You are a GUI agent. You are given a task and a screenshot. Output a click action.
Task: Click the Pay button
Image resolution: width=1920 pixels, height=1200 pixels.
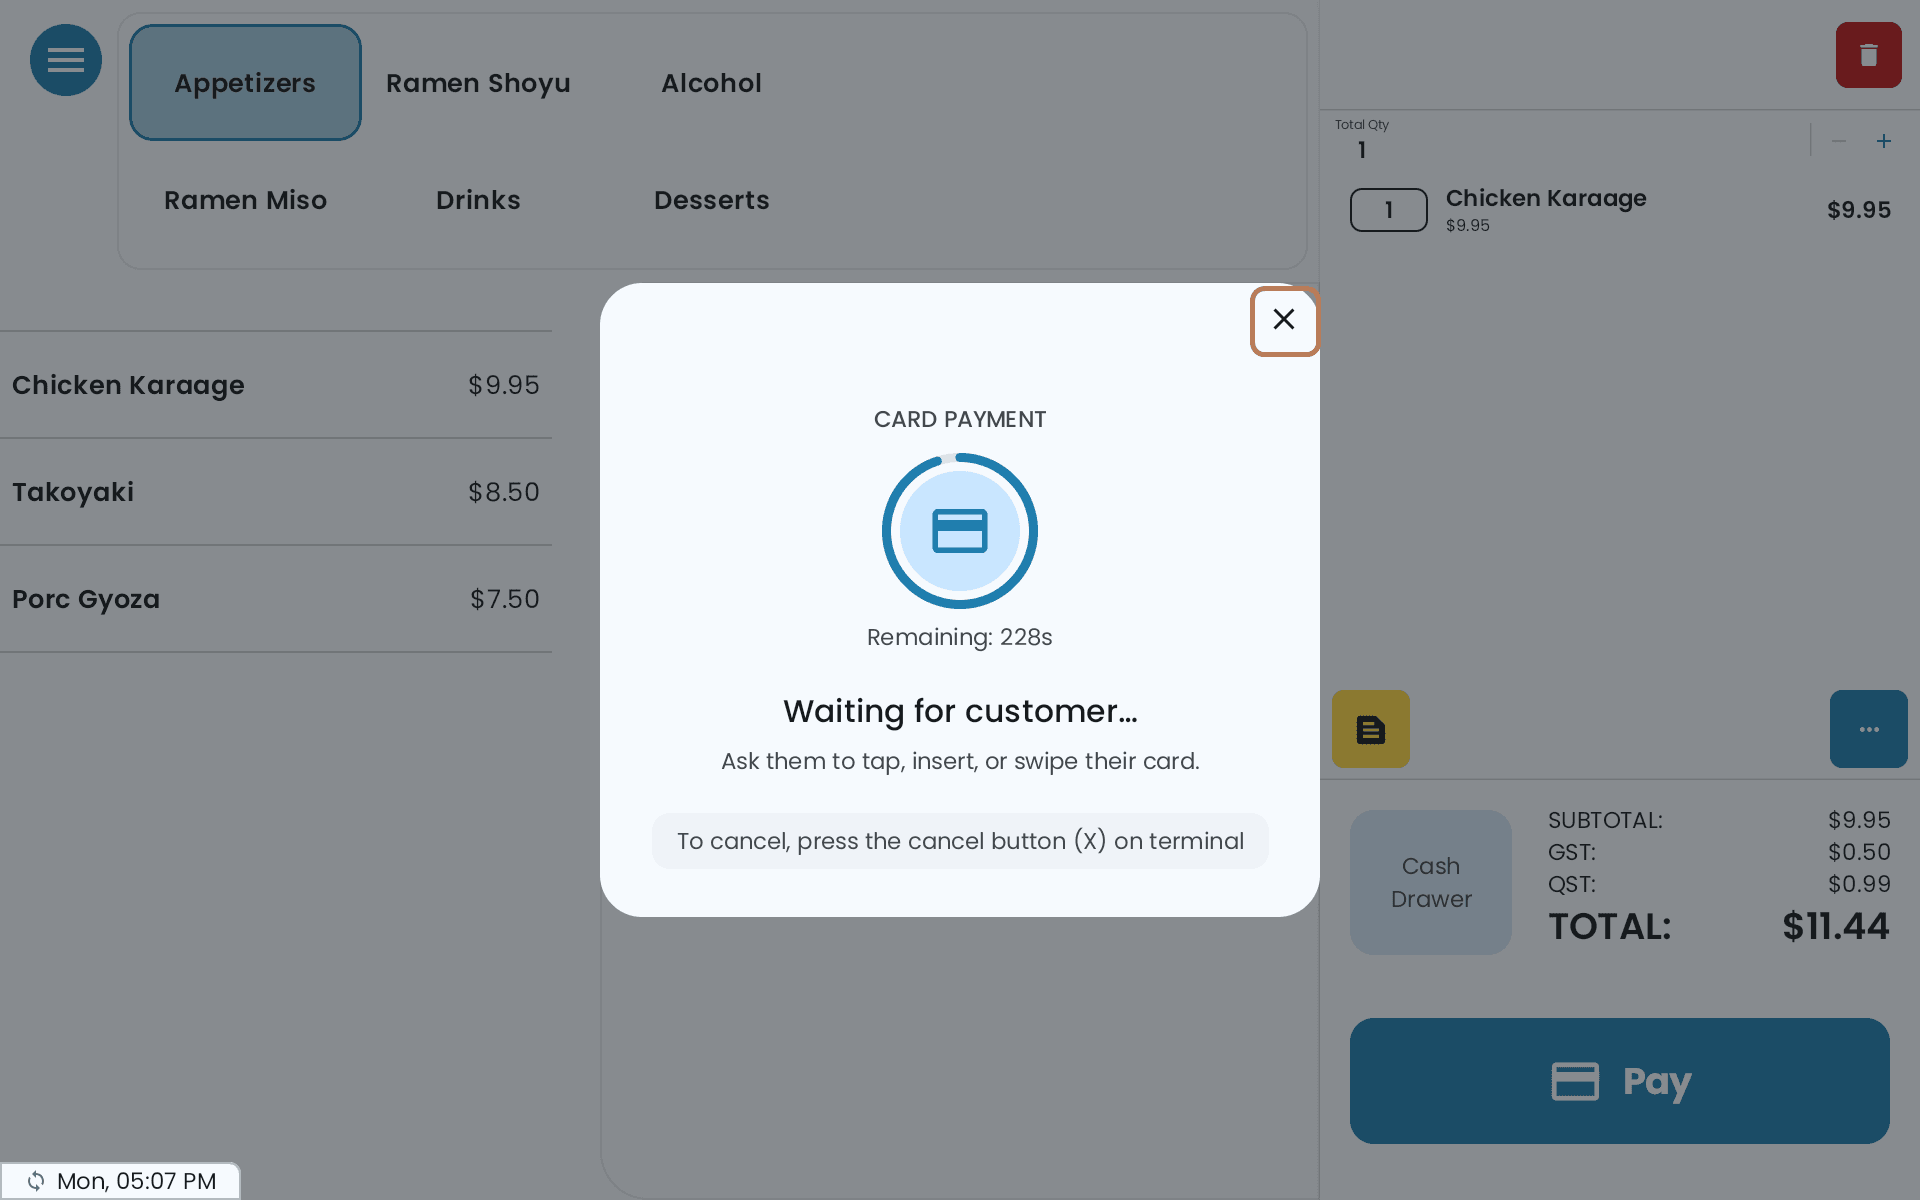coord(1619,1081)
